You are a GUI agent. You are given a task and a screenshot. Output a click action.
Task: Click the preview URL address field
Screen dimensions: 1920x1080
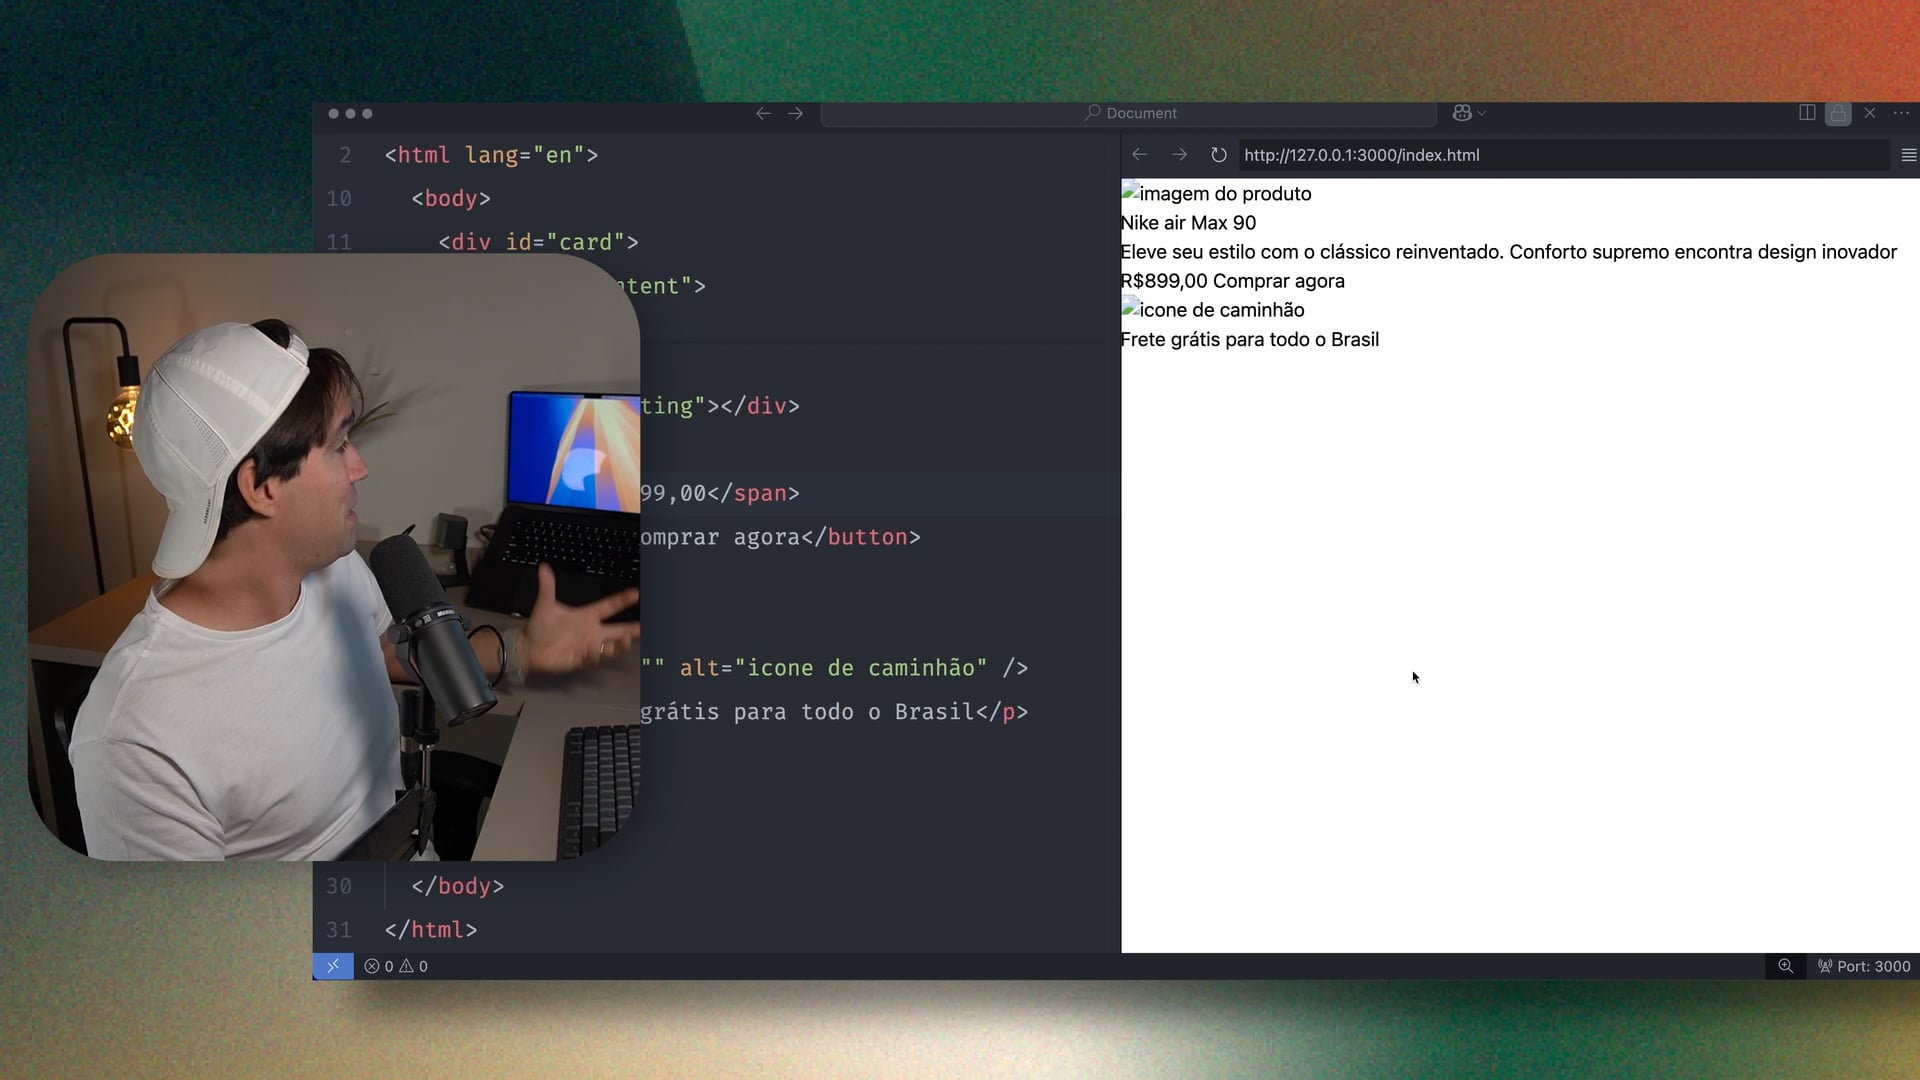click(1560, 155)
